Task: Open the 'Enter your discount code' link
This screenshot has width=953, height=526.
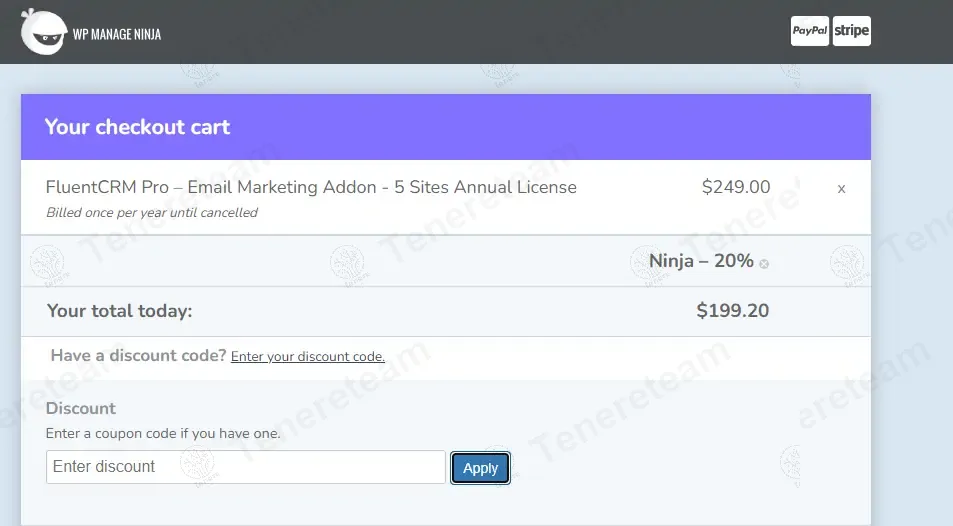Action: 307,357
